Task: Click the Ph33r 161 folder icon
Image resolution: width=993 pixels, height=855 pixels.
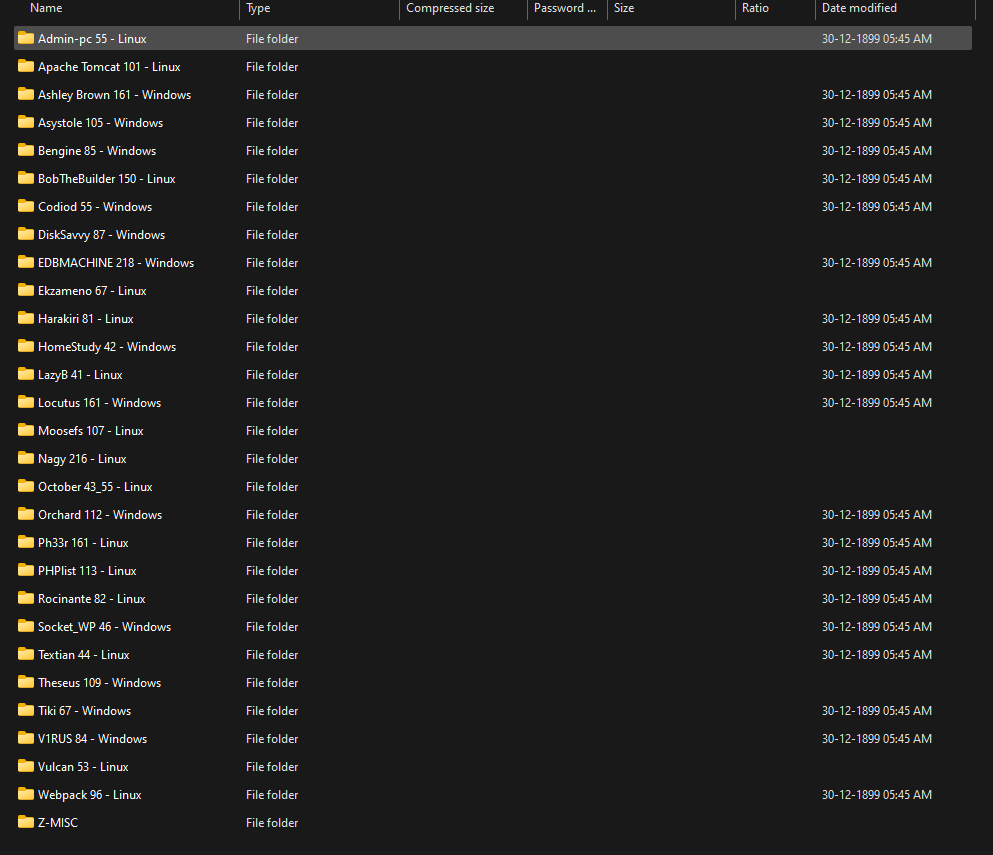Action: click(x=26, y=542)
